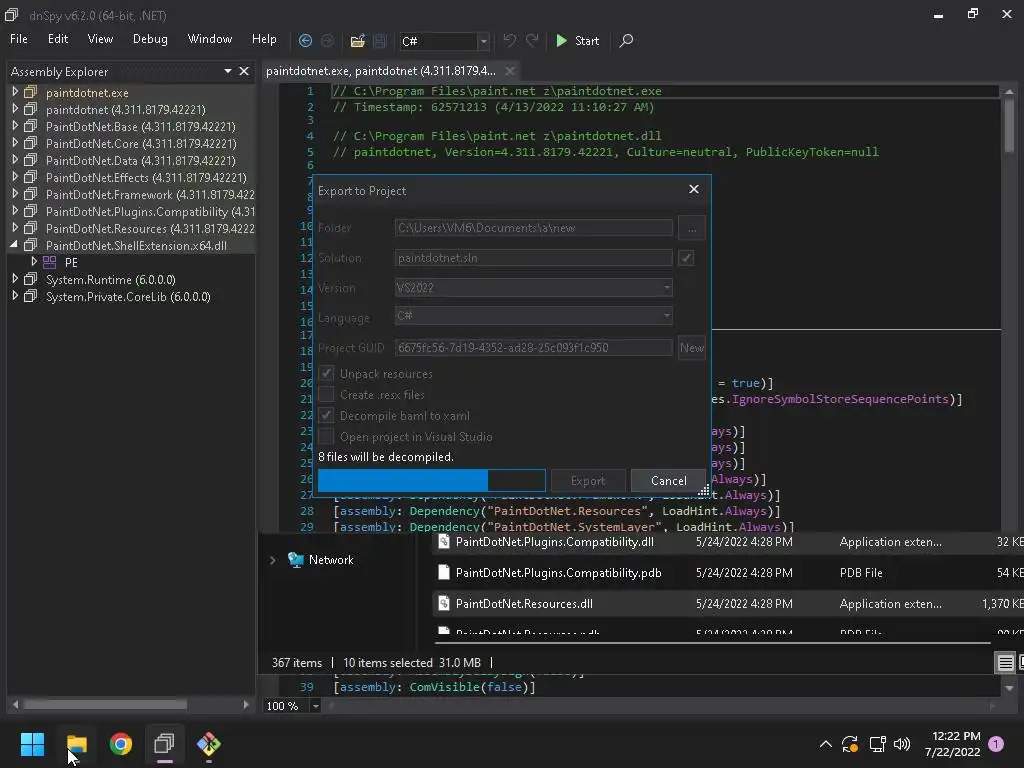Expand the paintdotnet.exe tree node
Image resolution: width=1024 pixels, height=768 pixels.
(x=14, y=92)
